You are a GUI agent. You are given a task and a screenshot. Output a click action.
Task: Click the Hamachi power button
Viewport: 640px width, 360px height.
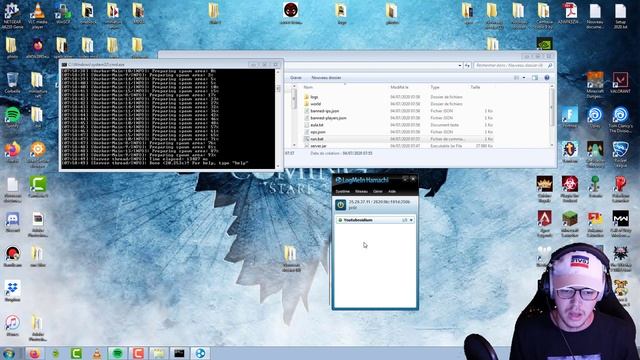point(340,204)
